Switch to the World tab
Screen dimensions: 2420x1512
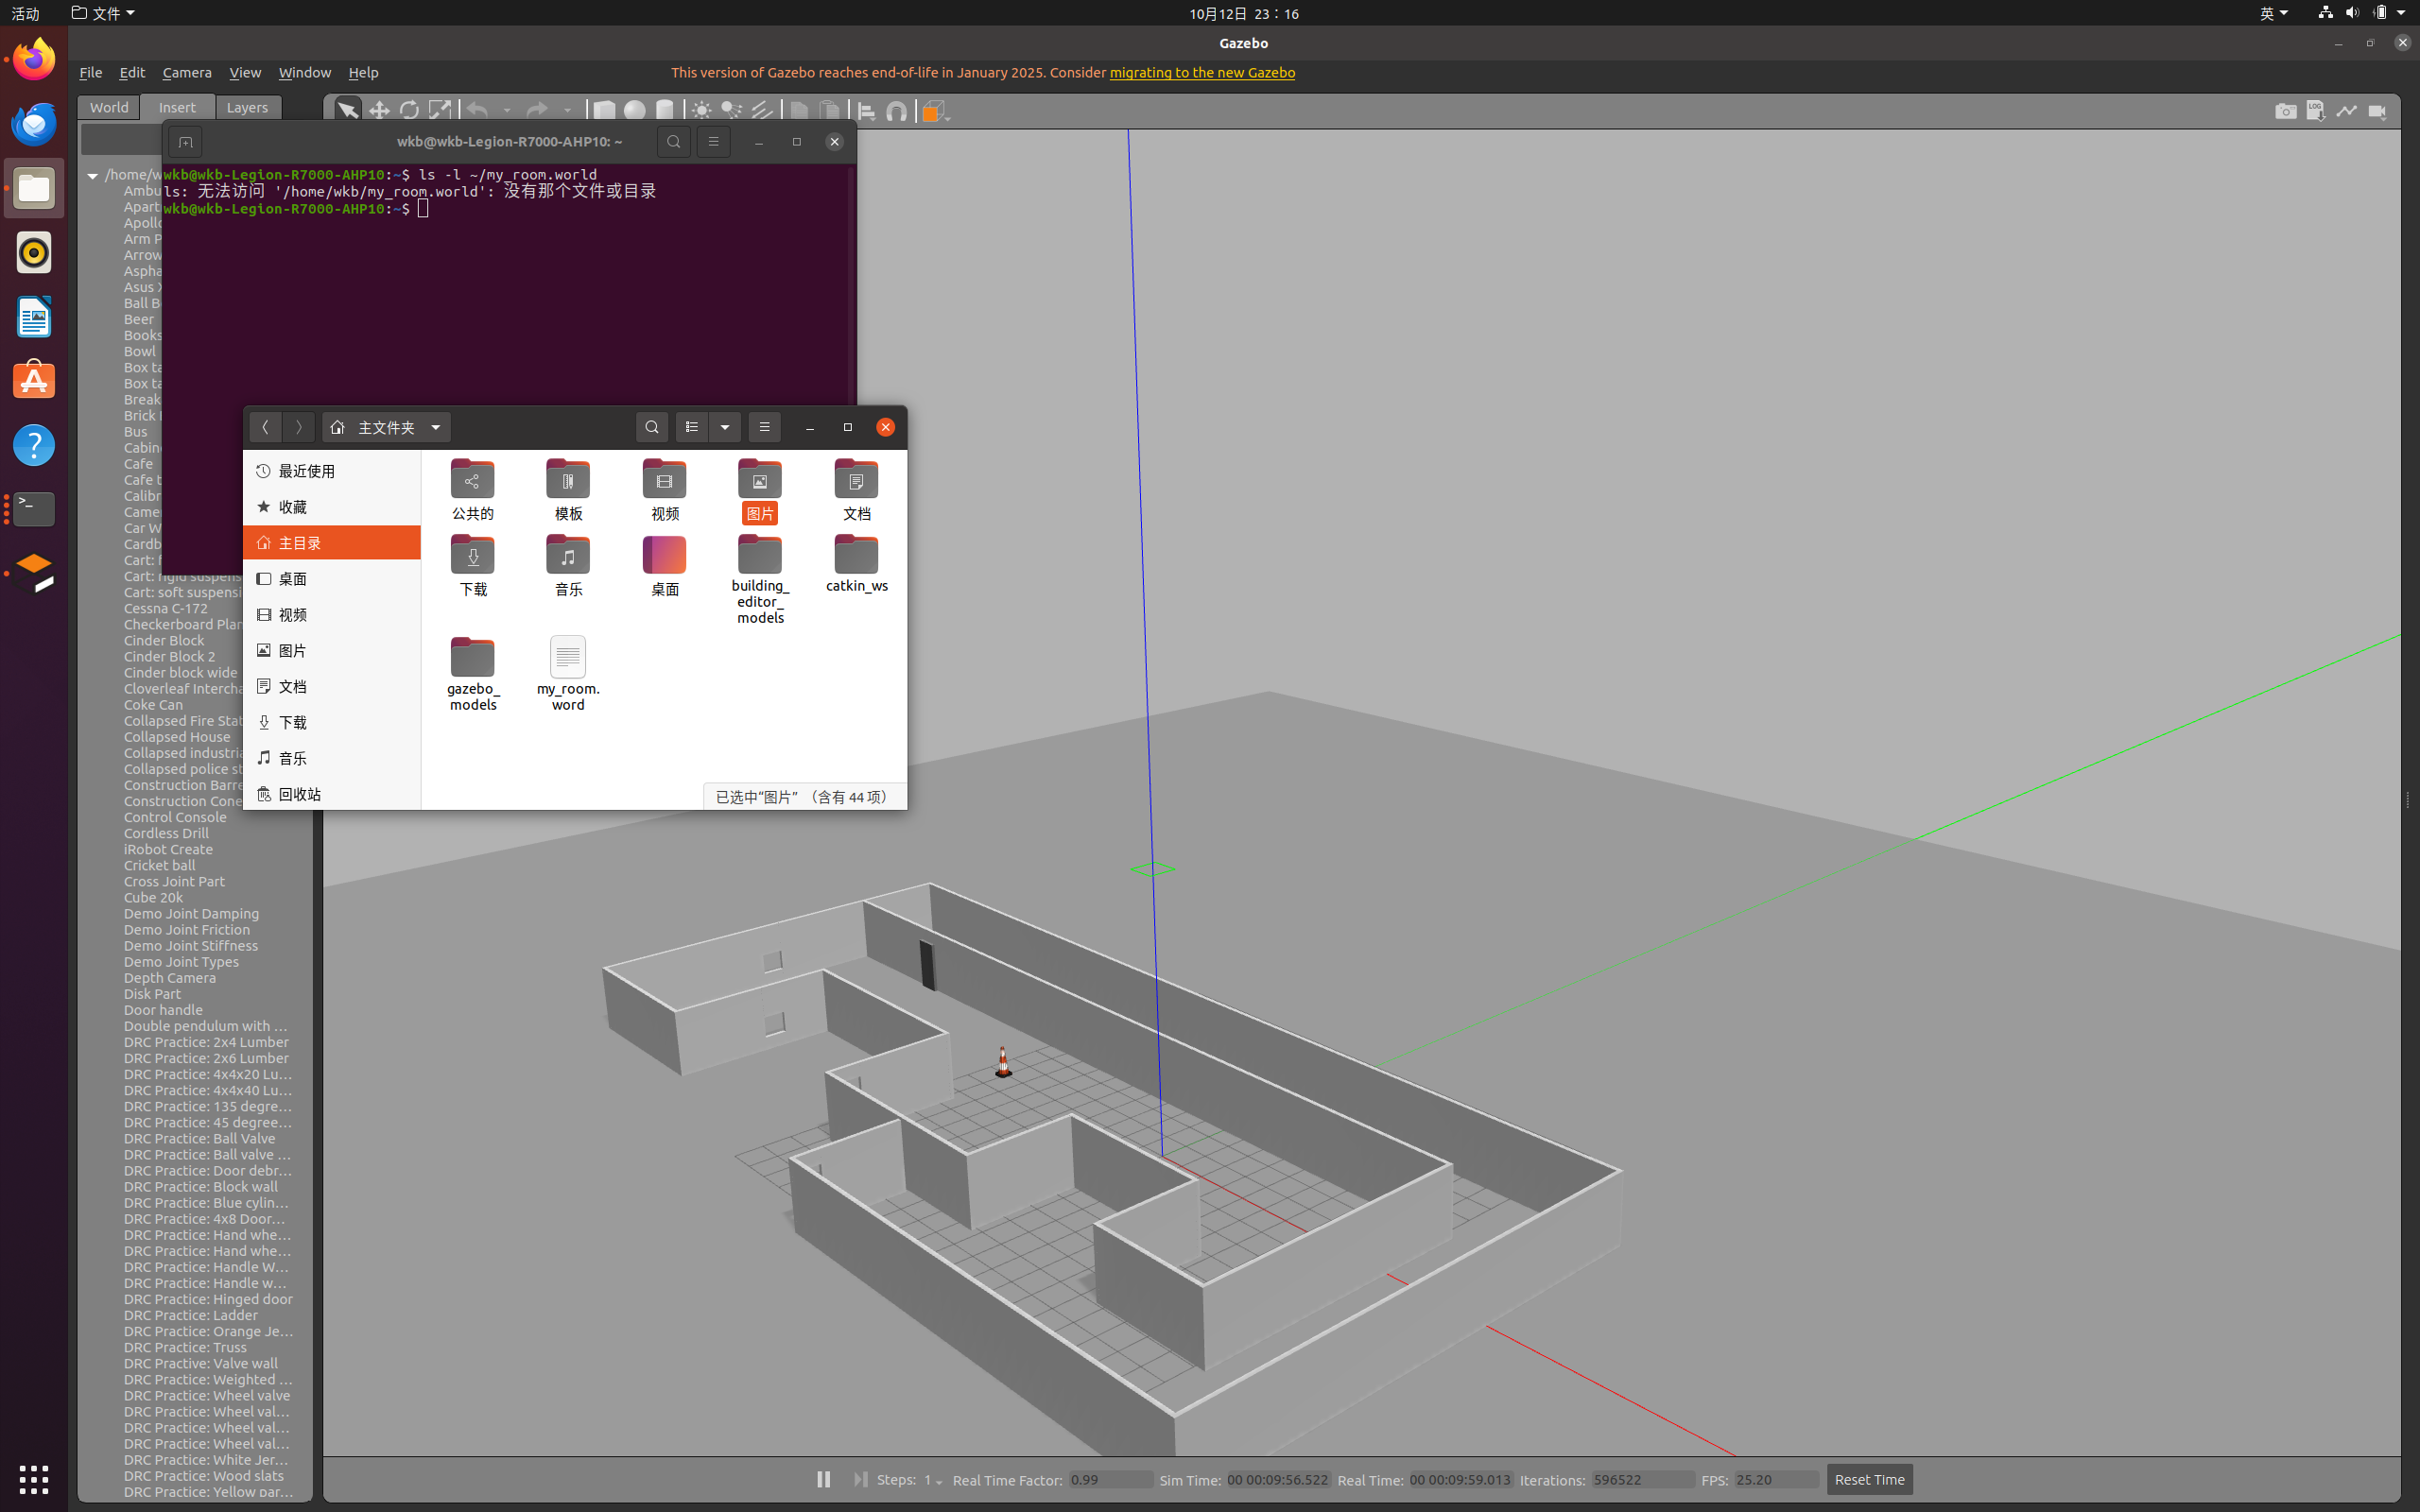click(x=109, y=107)
